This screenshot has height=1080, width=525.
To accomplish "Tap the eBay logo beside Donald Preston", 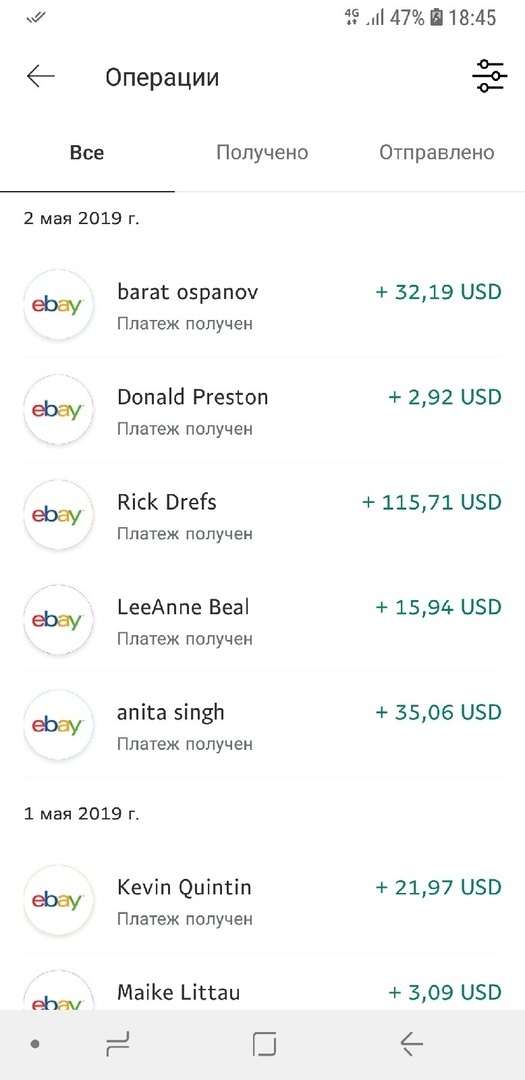I will 58,411.
